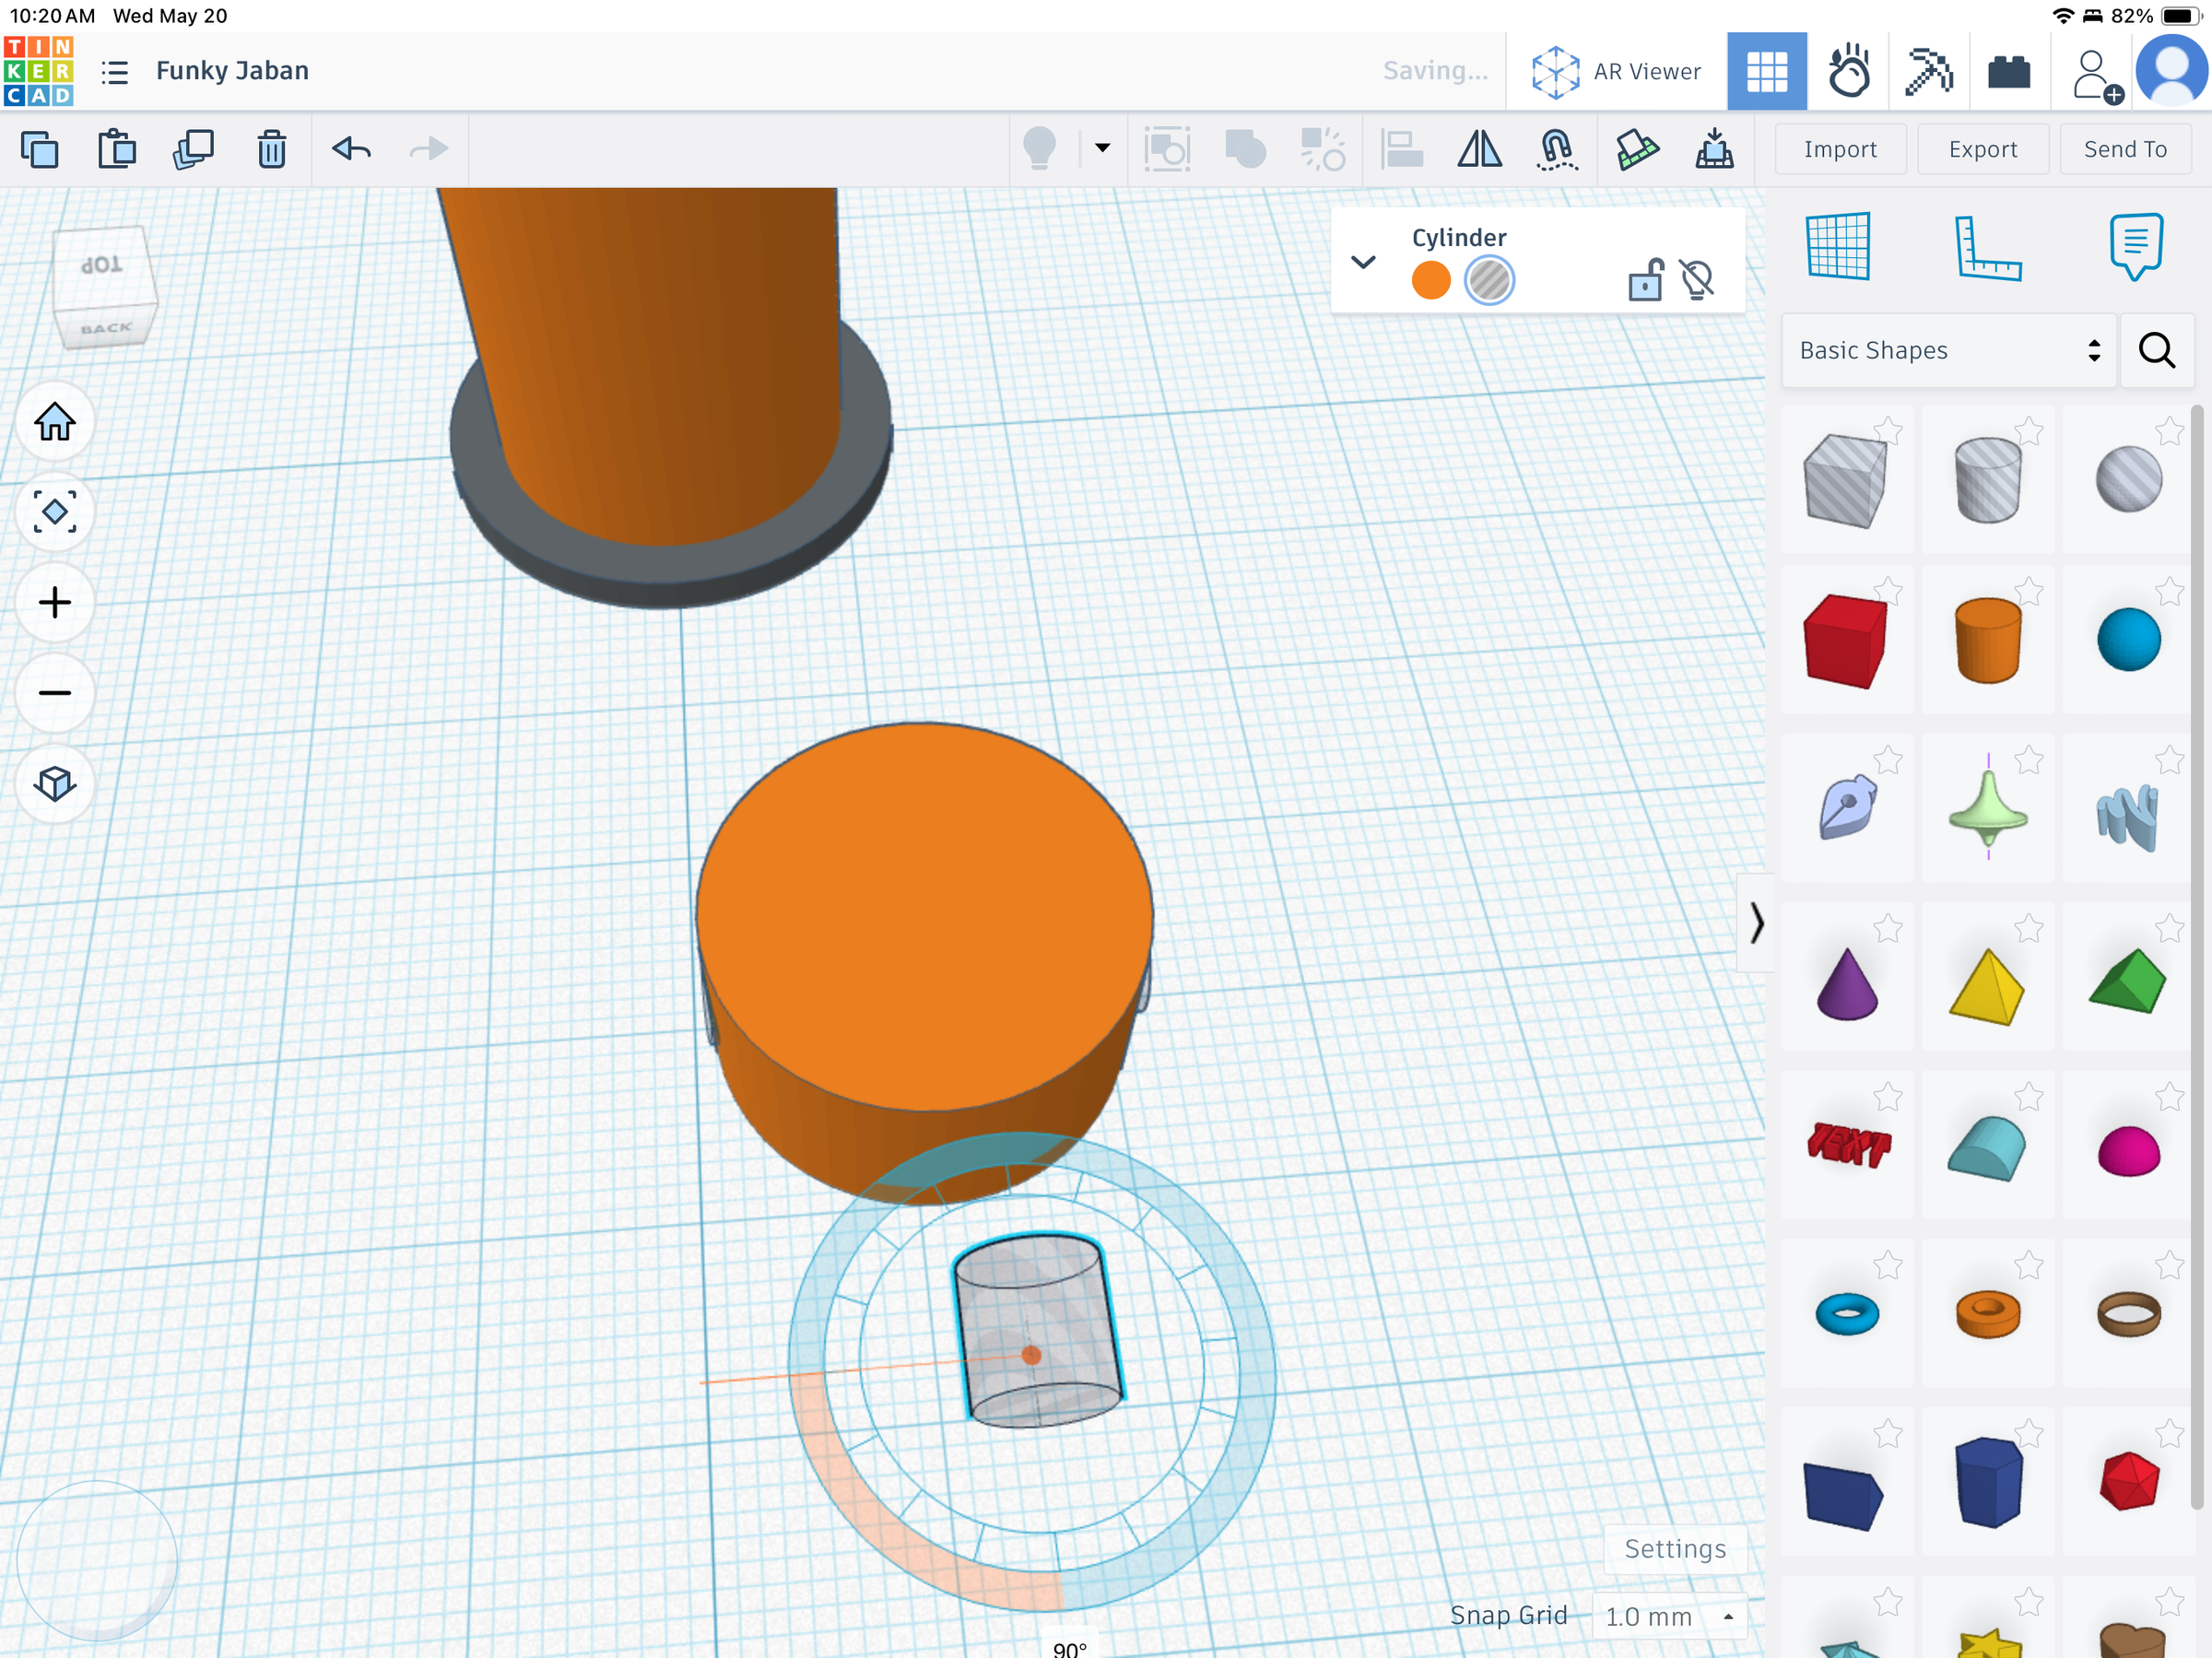Favorite the purple Cone star

(x=1887, y=928)
